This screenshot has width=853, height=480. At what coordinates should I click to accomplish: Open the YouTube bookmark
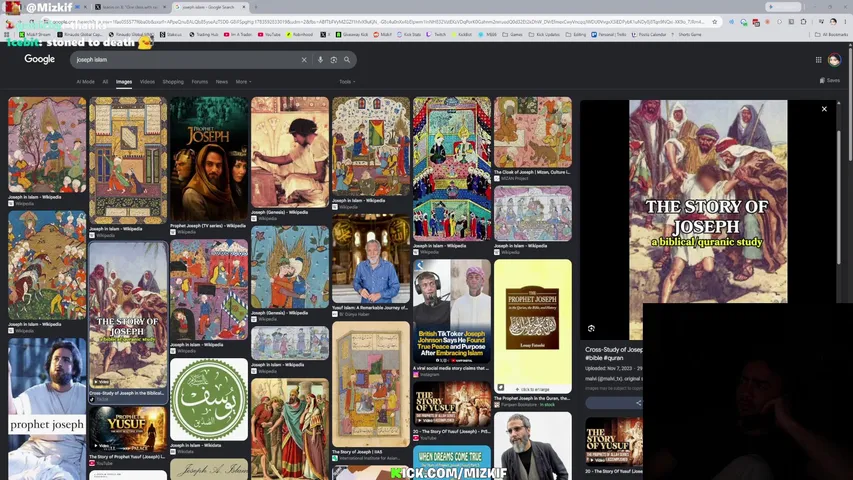point(269,34)
